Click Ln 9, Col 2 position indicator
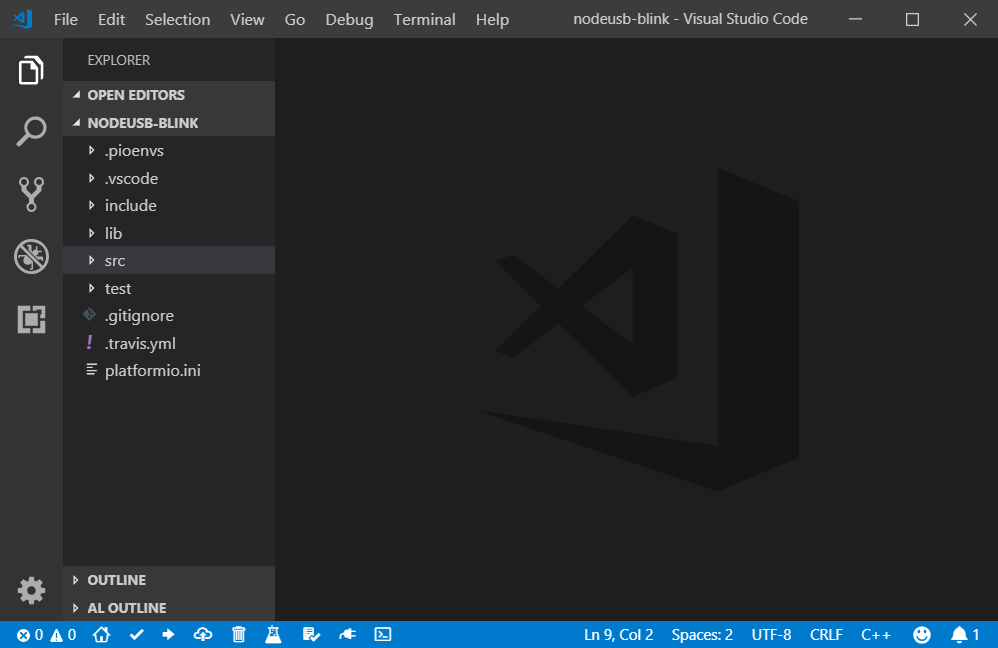 pyautogui.click(x=619, y=635)
